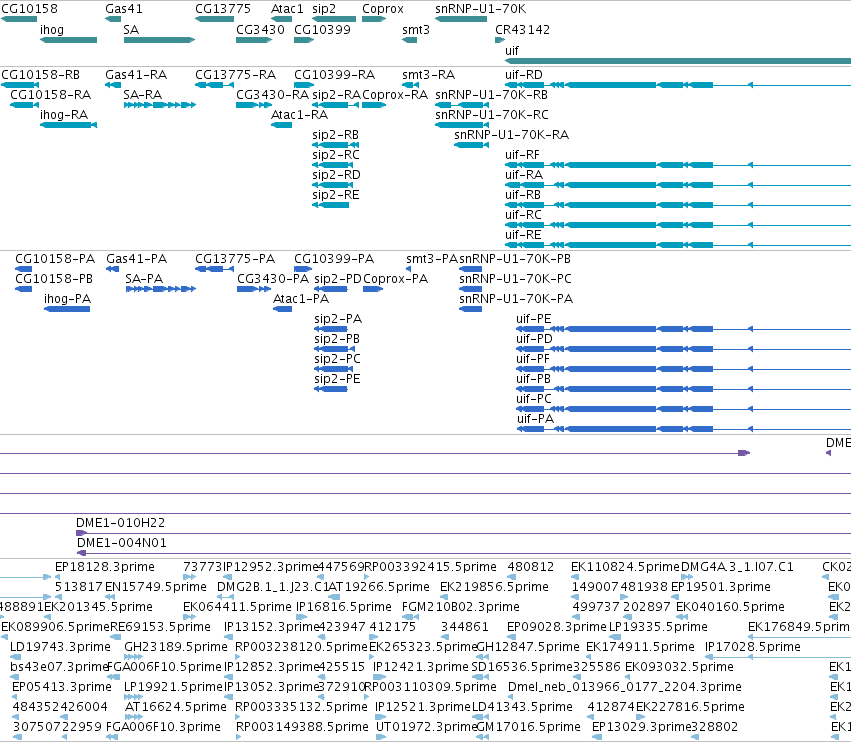Select the DME1-010H22 clone label
Screen dimensions: 851x742
[x=120, y=523]
